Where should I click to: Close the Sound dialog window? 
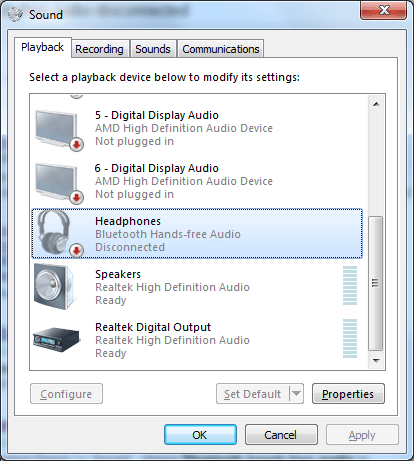click(384, 10)
